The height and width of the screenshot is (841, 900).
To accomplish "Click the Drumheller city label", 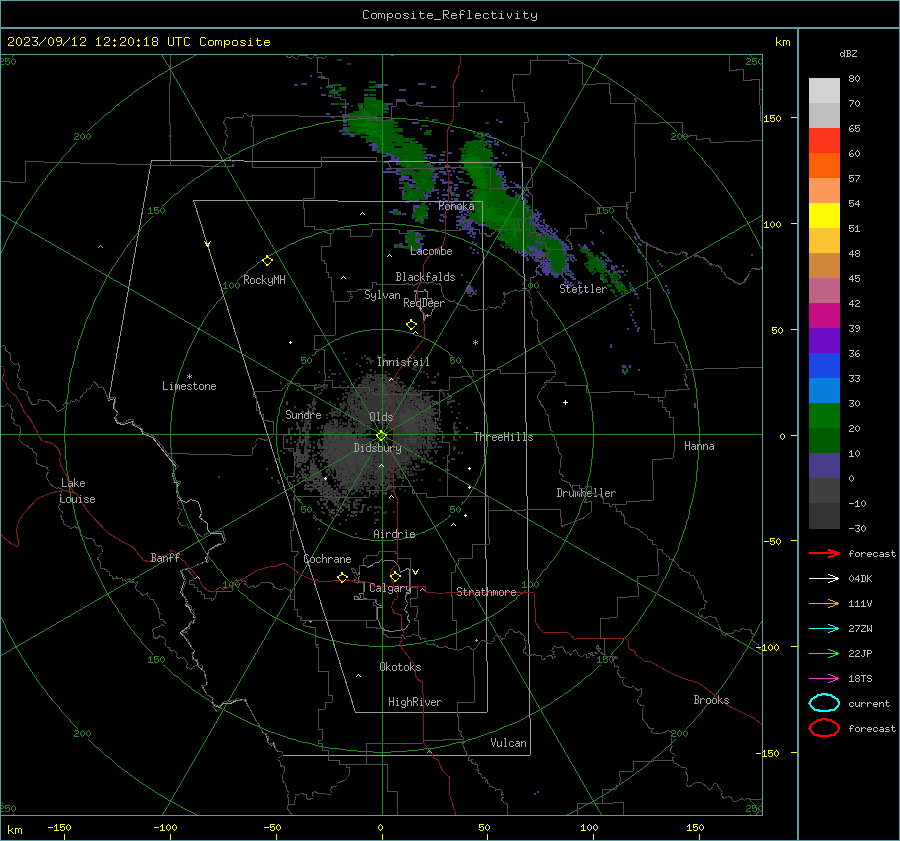I will click(586, 493).
